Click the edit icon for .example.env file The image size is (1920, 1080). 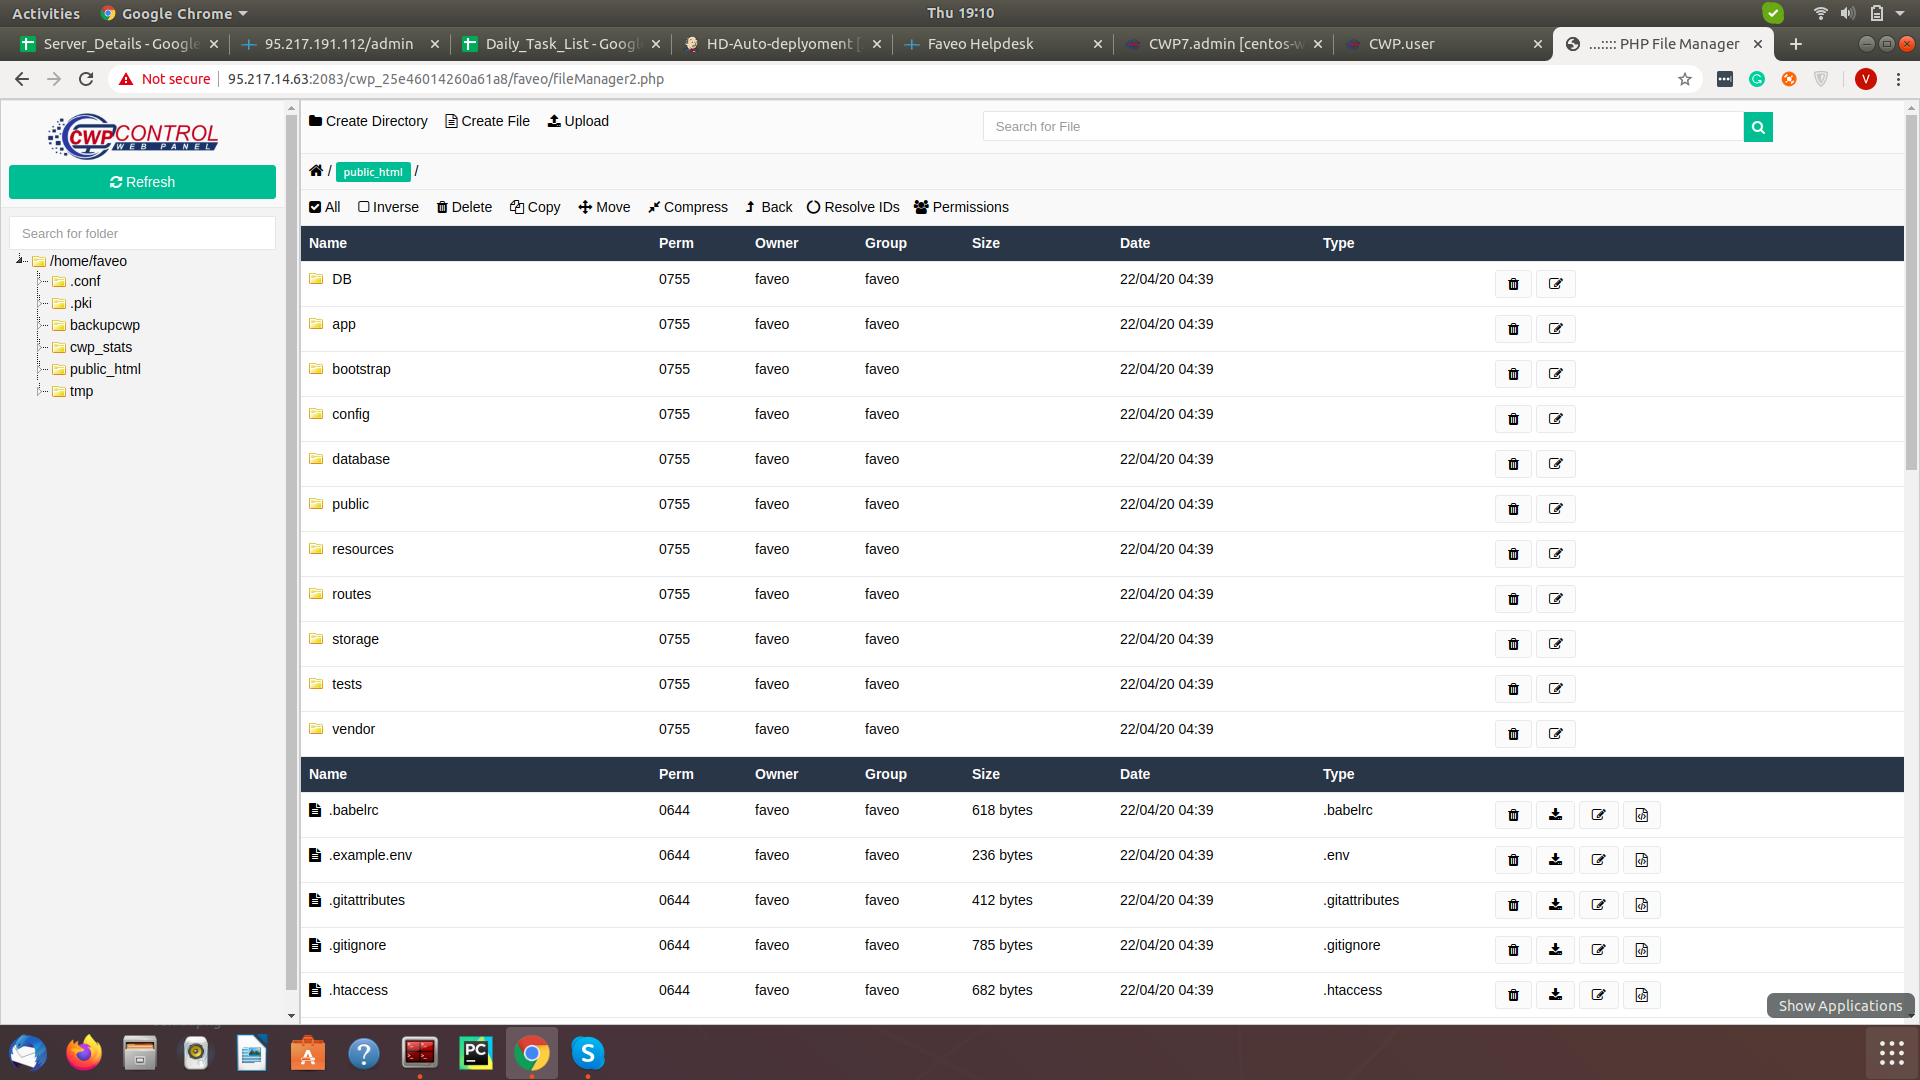(x=1598, y=860)
